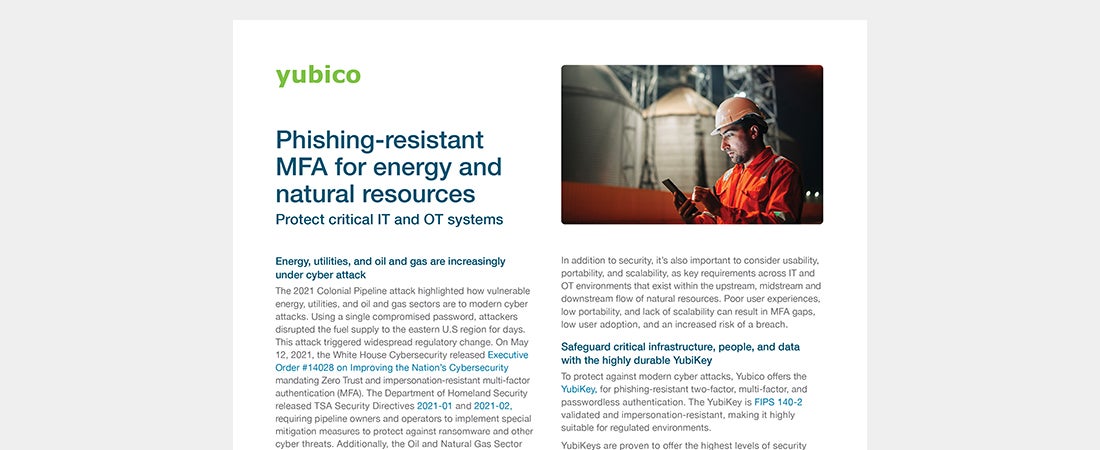
Task: Open the TSA directive 2021-01 link
Action: [x=434, y=406]
